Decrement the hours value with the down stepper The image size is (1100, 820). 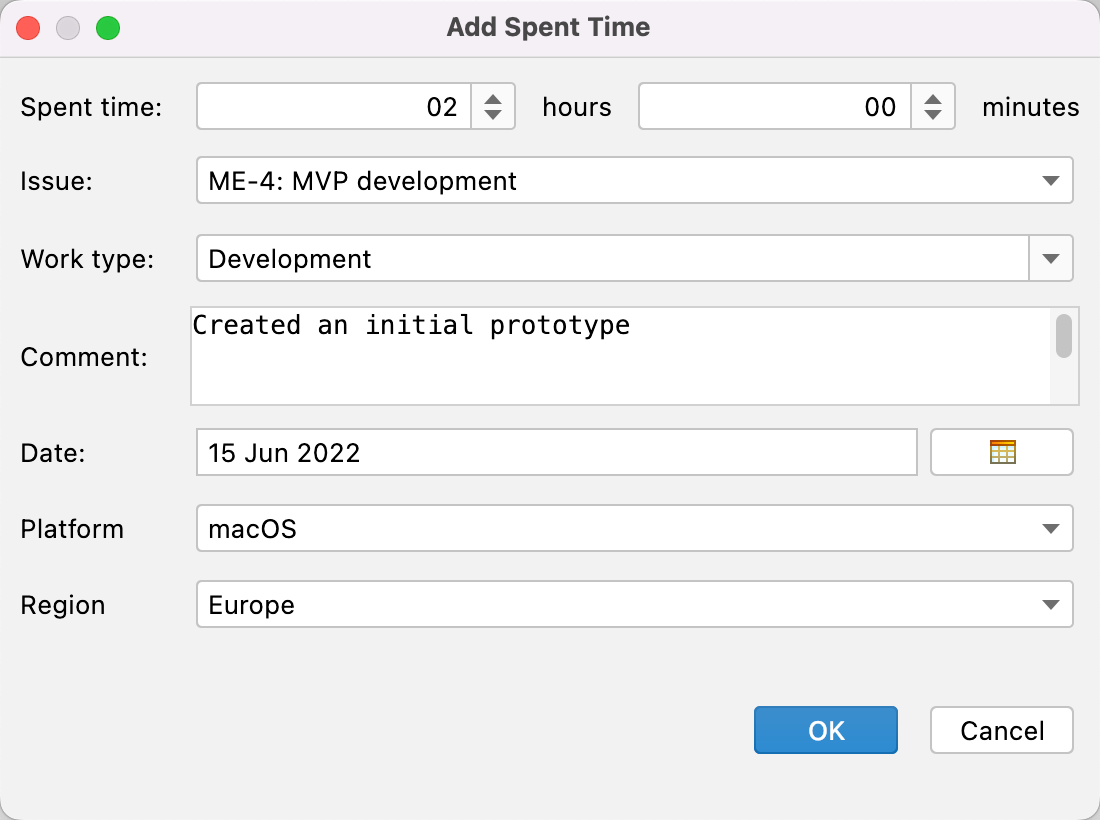pos(492,114)
